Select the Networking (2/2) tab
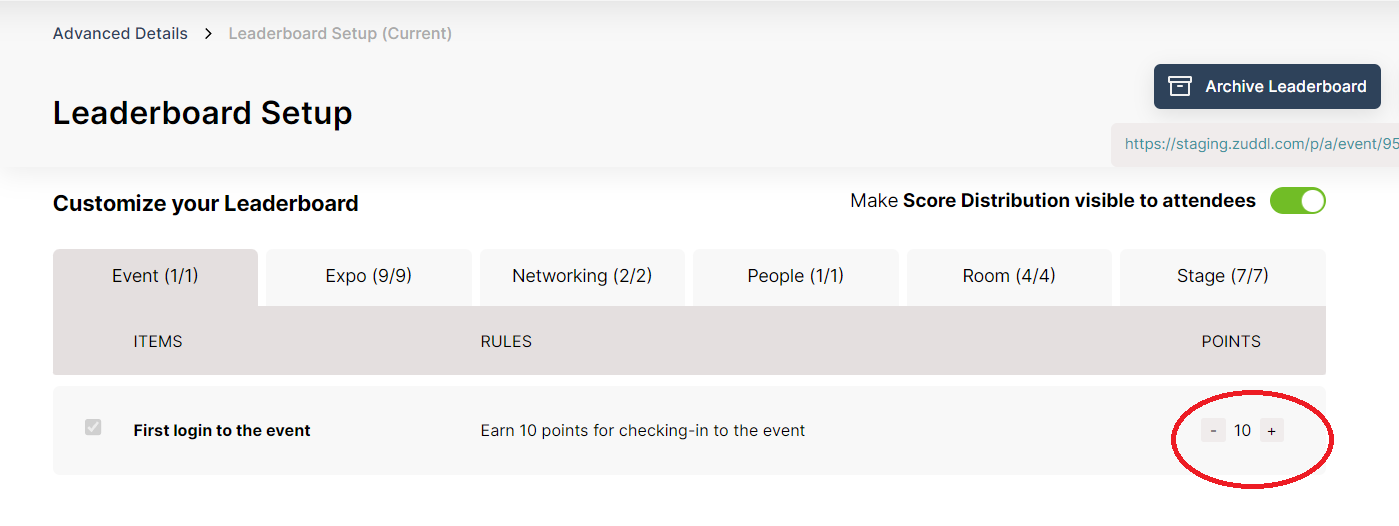This screenshot has height=526, width=1399. click(x=582, y=276)
